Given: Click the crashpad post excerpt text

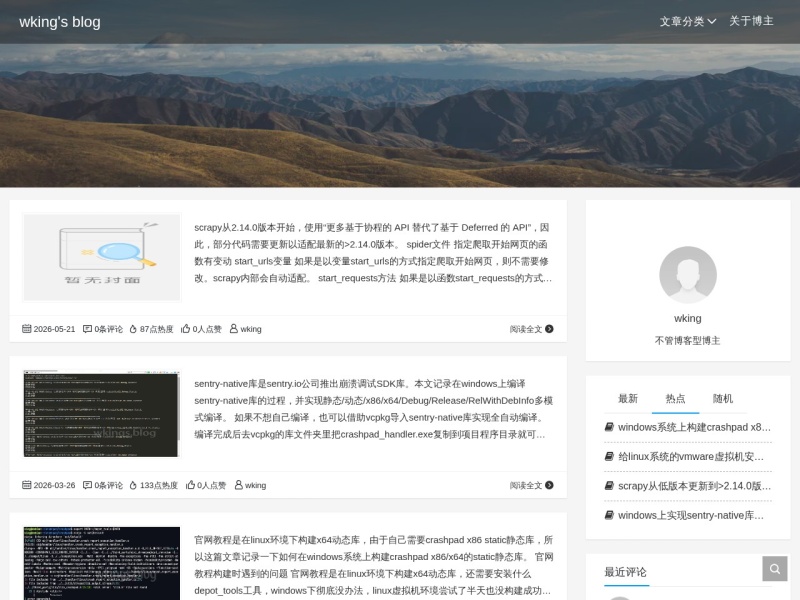Looking at the screenshot, I should pyautogui.click(x=373, y=565).
